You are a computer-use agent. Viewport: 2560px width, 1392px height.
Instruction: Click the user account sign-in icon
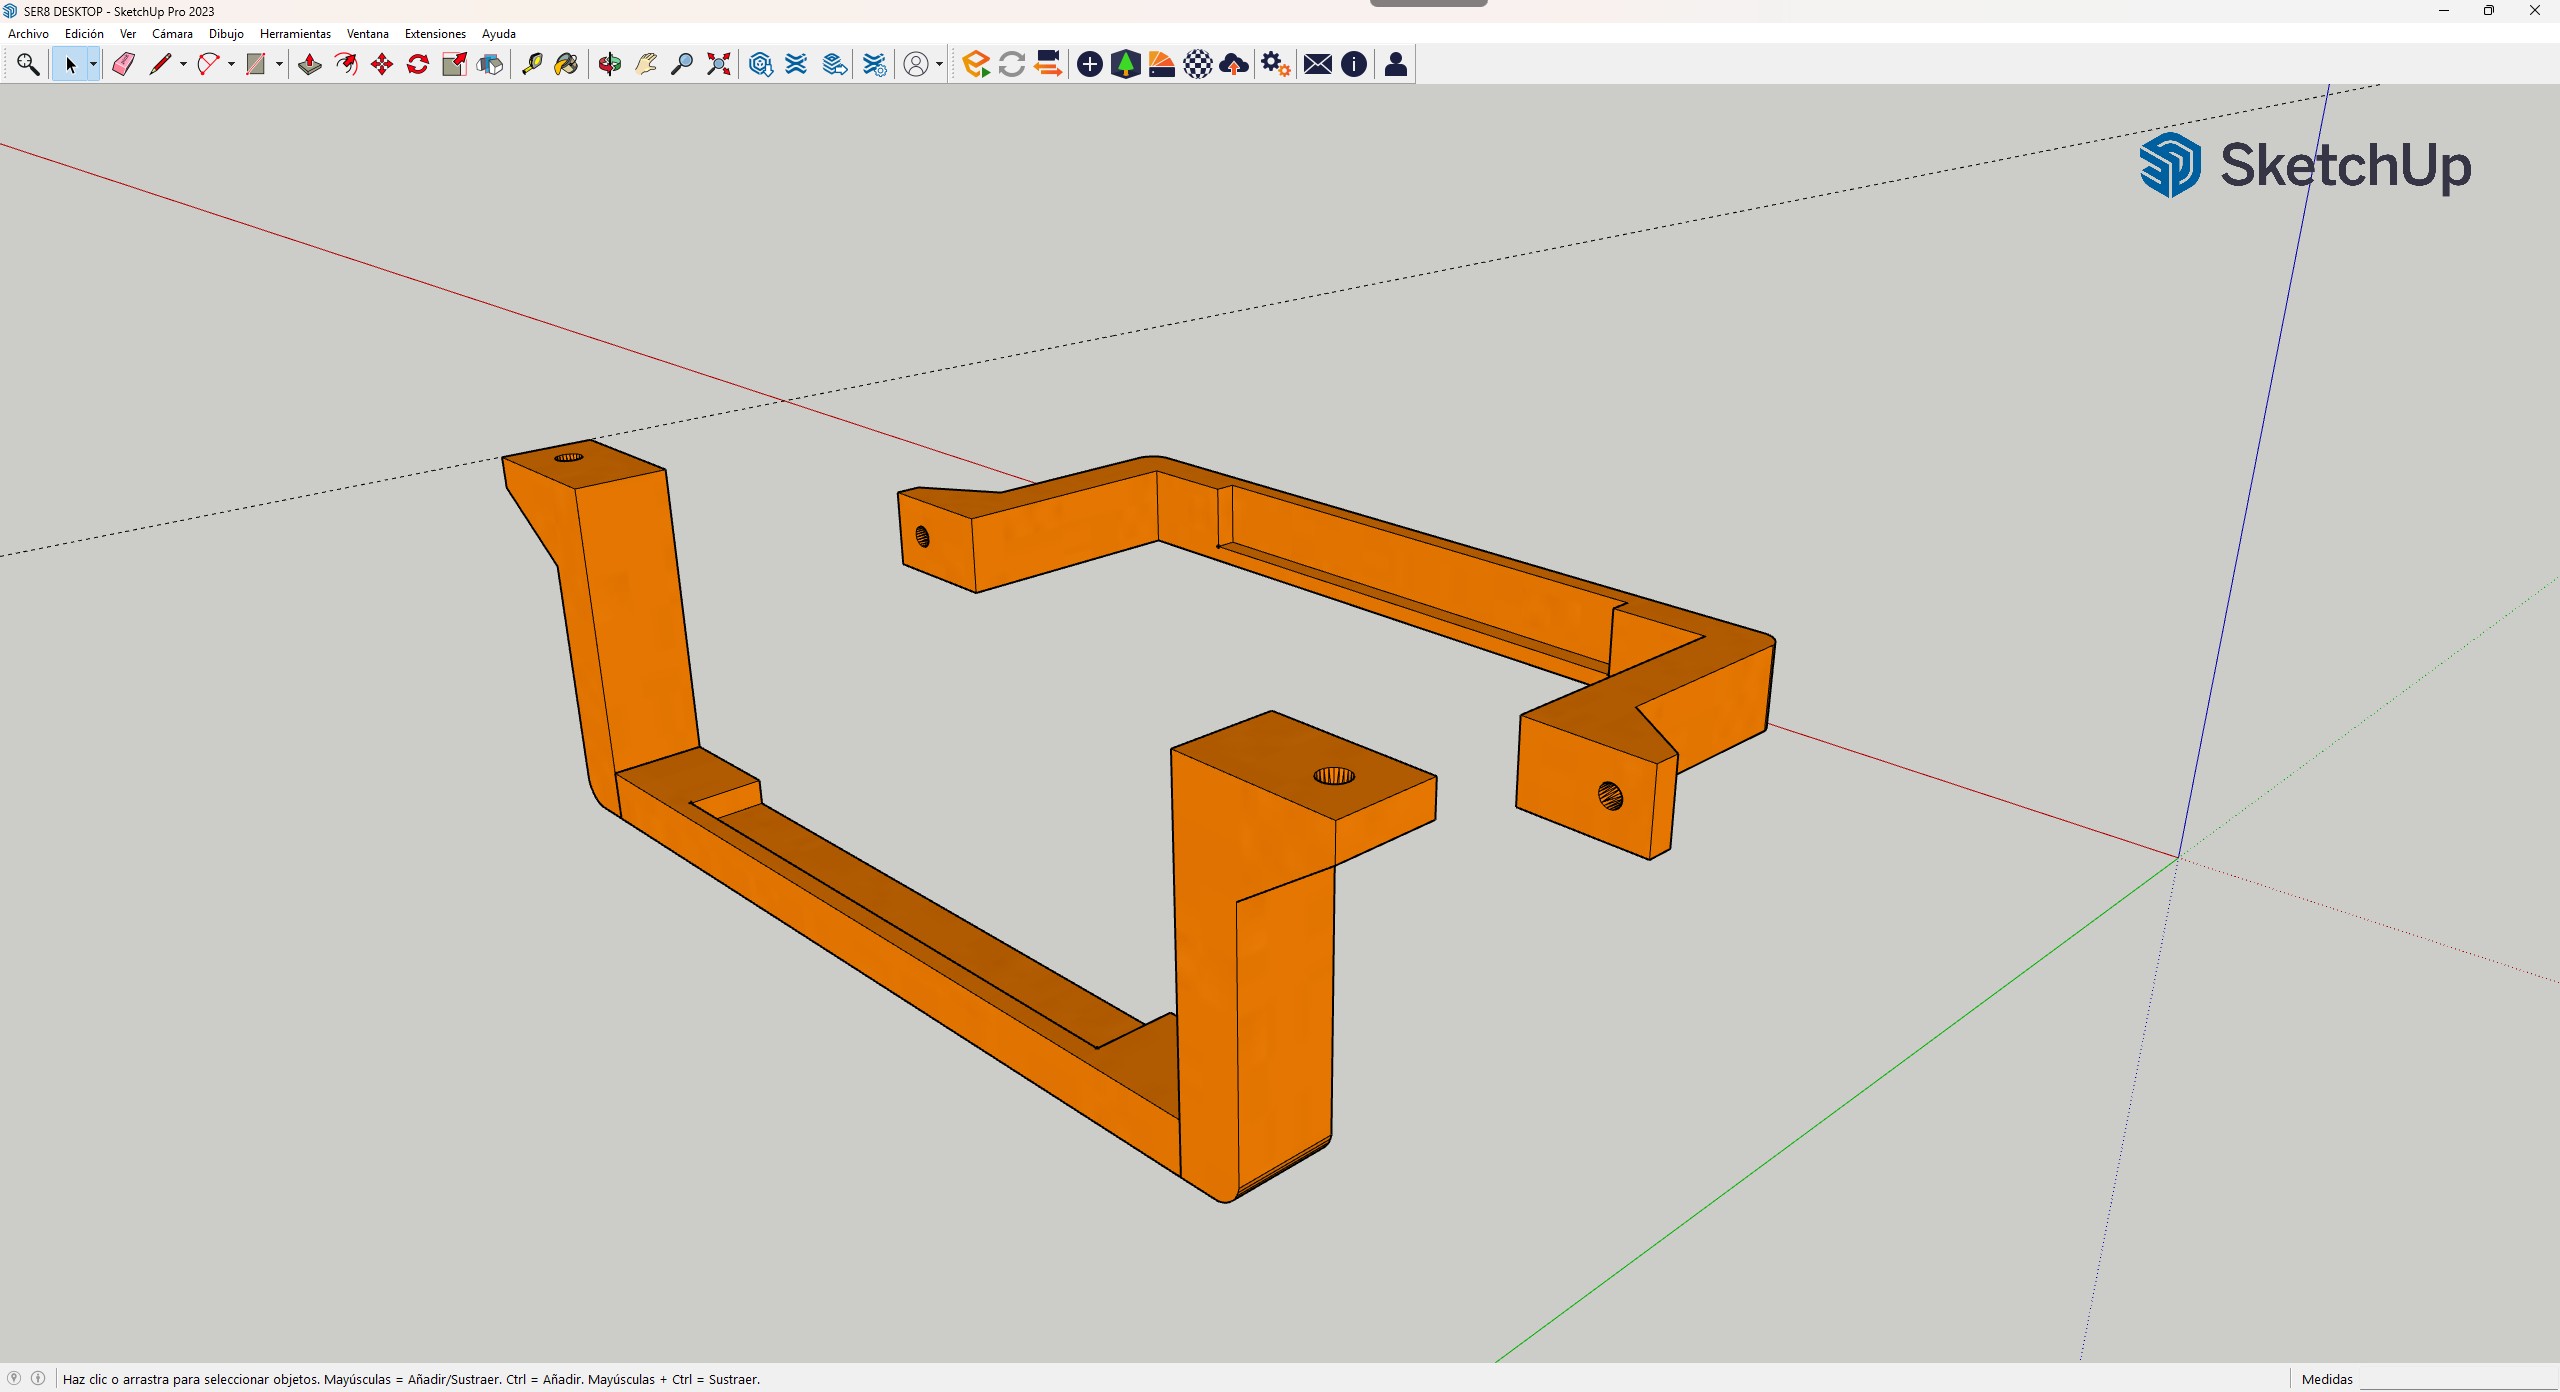915,65
